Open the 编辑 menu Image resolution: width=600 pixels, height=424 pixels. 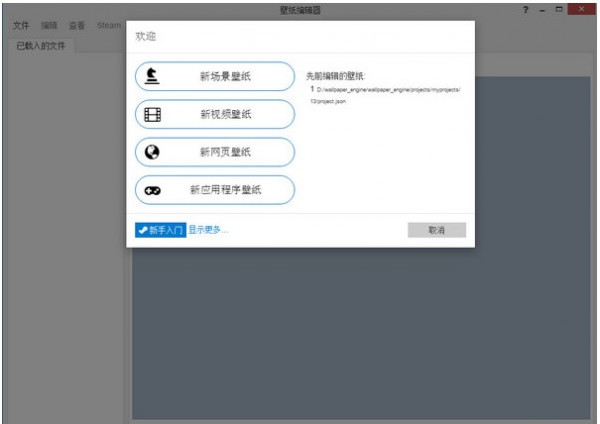click(49, 25)
